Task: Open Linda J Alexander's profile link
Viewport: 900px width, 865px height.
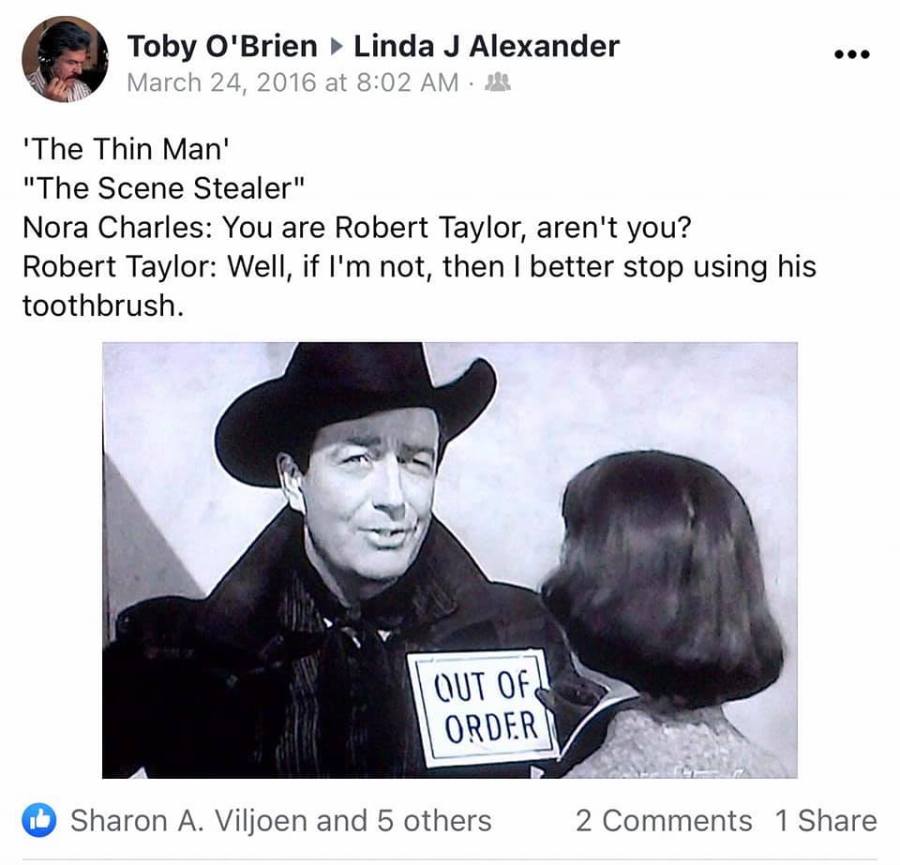Action: click(486, 46)
